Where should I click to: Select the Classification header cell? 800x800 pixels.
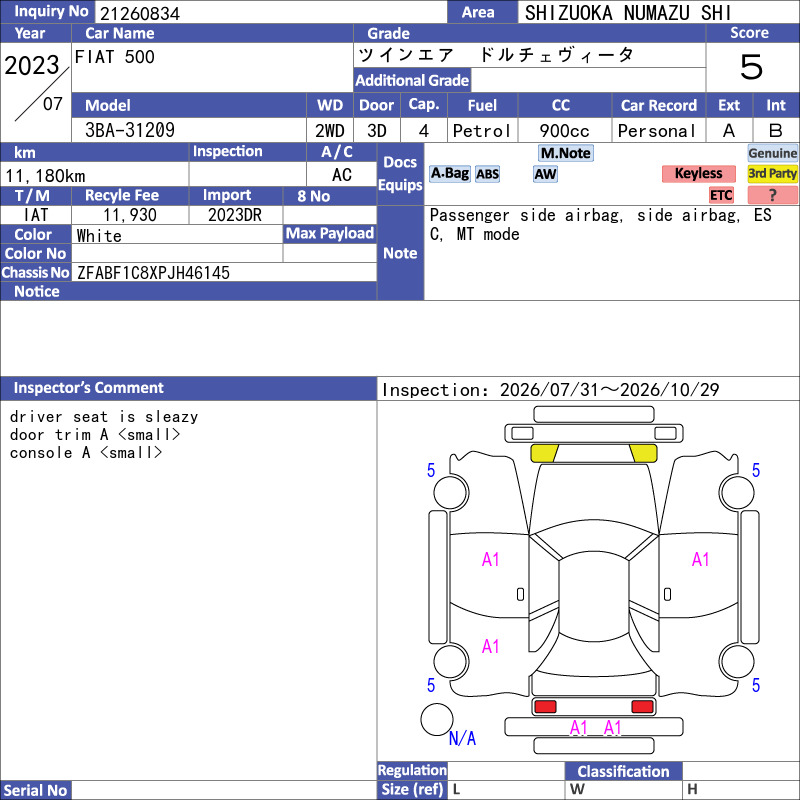click(x=623, y=771)
